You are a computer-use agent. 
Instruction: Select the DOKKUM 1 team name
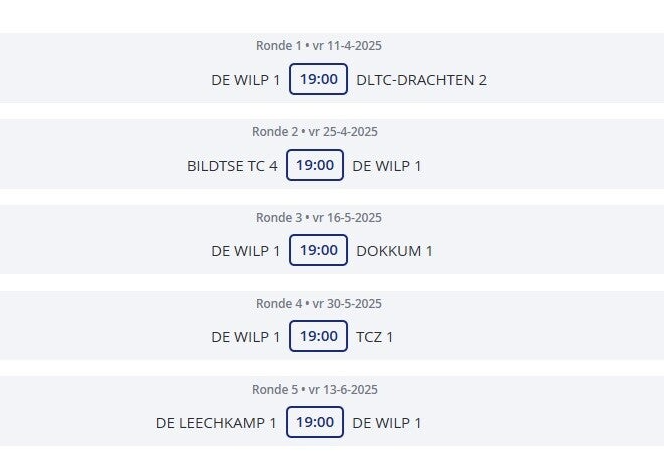click(x=394, y=251)
